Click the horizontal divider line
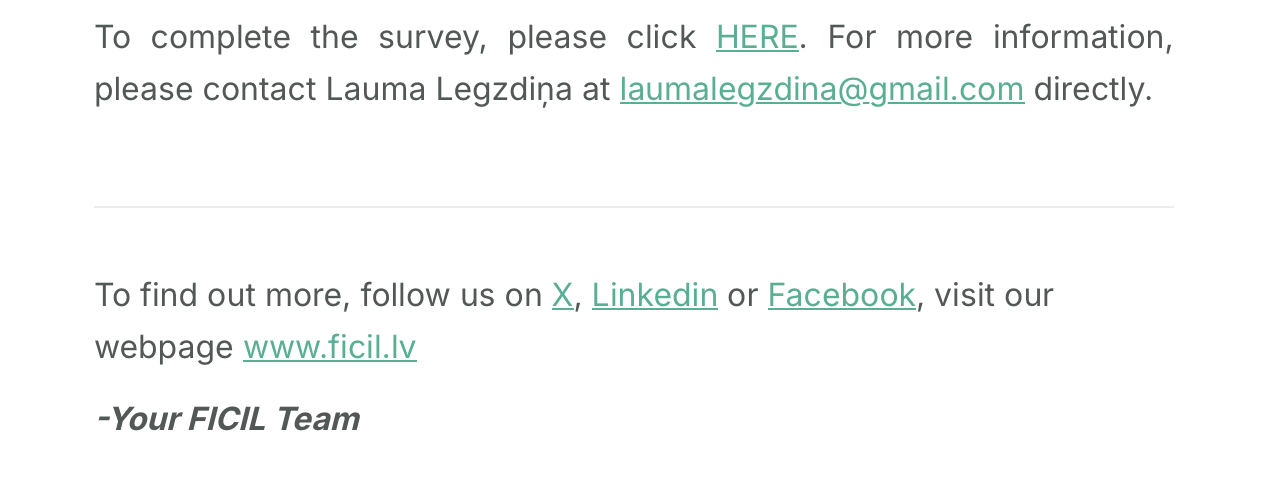 [x=634, y=207]
